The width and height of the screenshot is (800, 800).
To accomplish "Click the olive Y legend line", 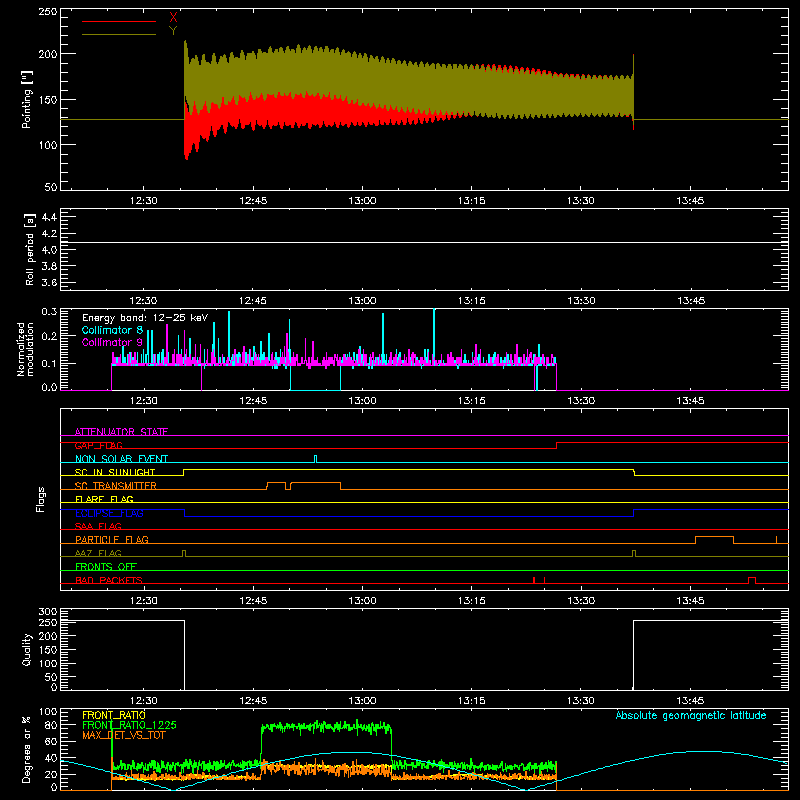I will (119, 35).
